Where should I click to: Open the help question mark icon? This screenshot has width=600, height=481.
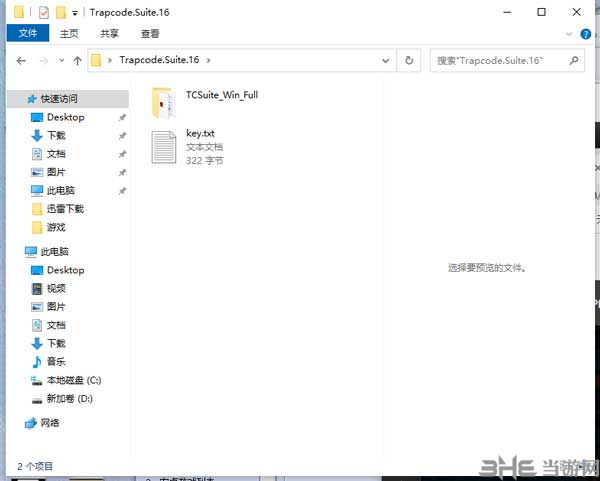[585, 34]
